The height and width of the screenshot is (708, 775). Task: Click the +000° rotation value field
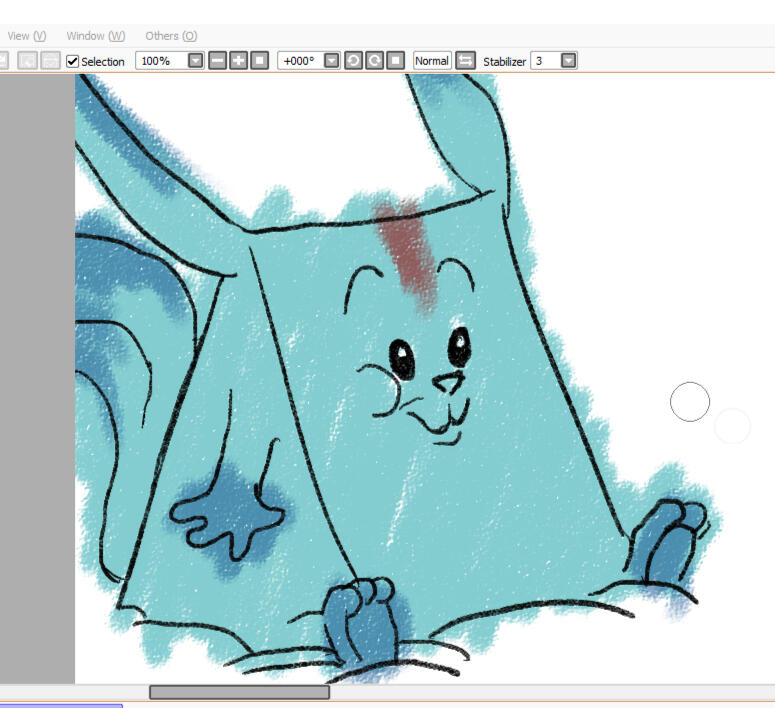point(299,61)
